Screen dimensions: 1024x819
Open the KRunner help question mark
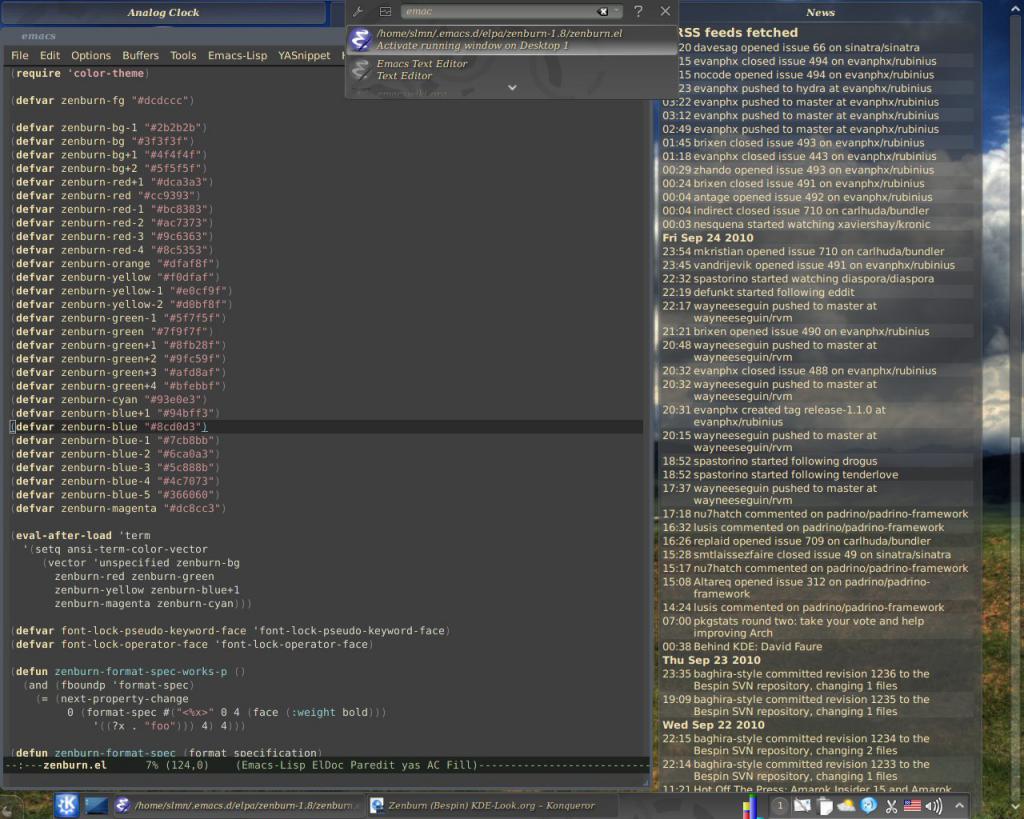[639, 11]
